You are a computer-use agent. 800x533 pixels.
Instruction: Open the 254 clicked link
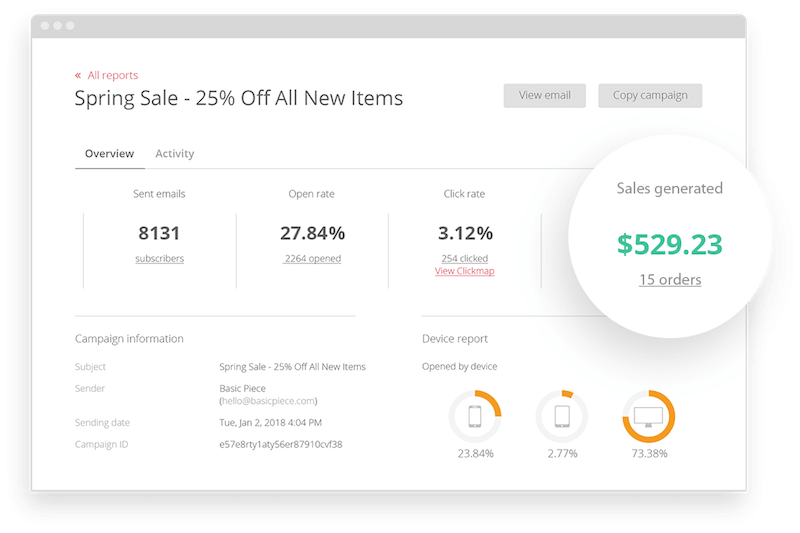coord(464,259)
